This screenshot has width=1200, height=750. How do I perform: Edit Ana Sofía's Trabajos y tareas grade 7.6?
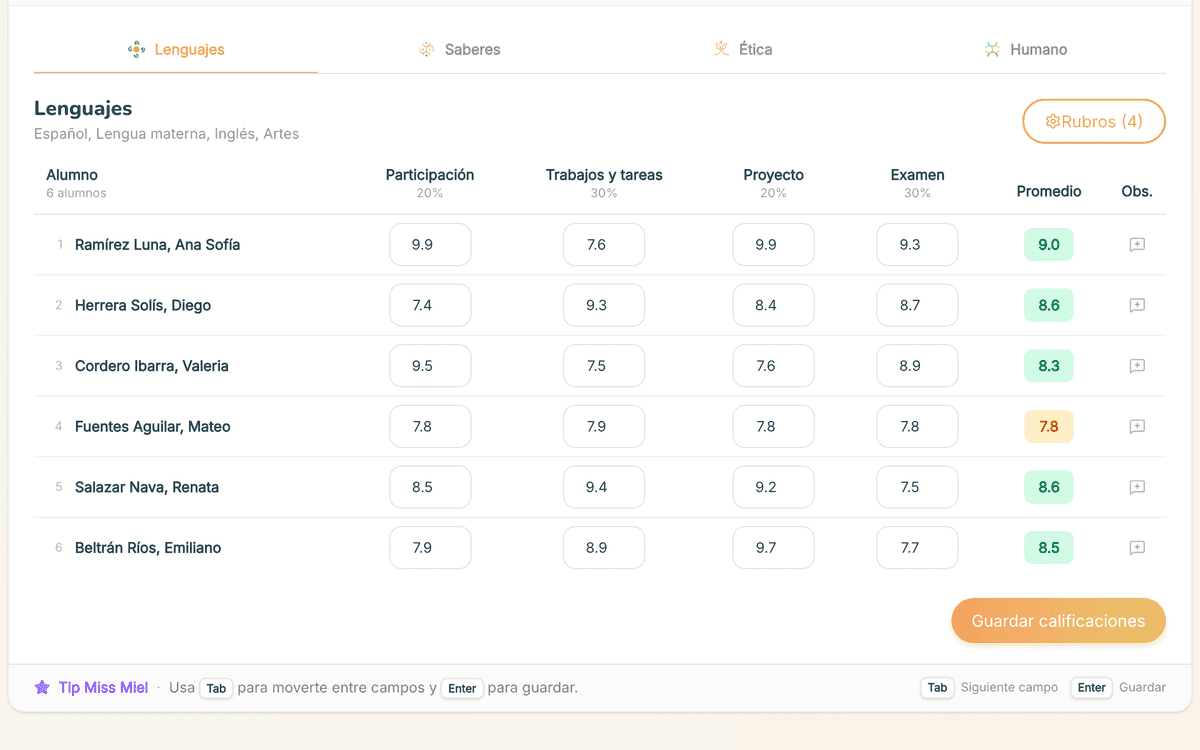(604, 245)
